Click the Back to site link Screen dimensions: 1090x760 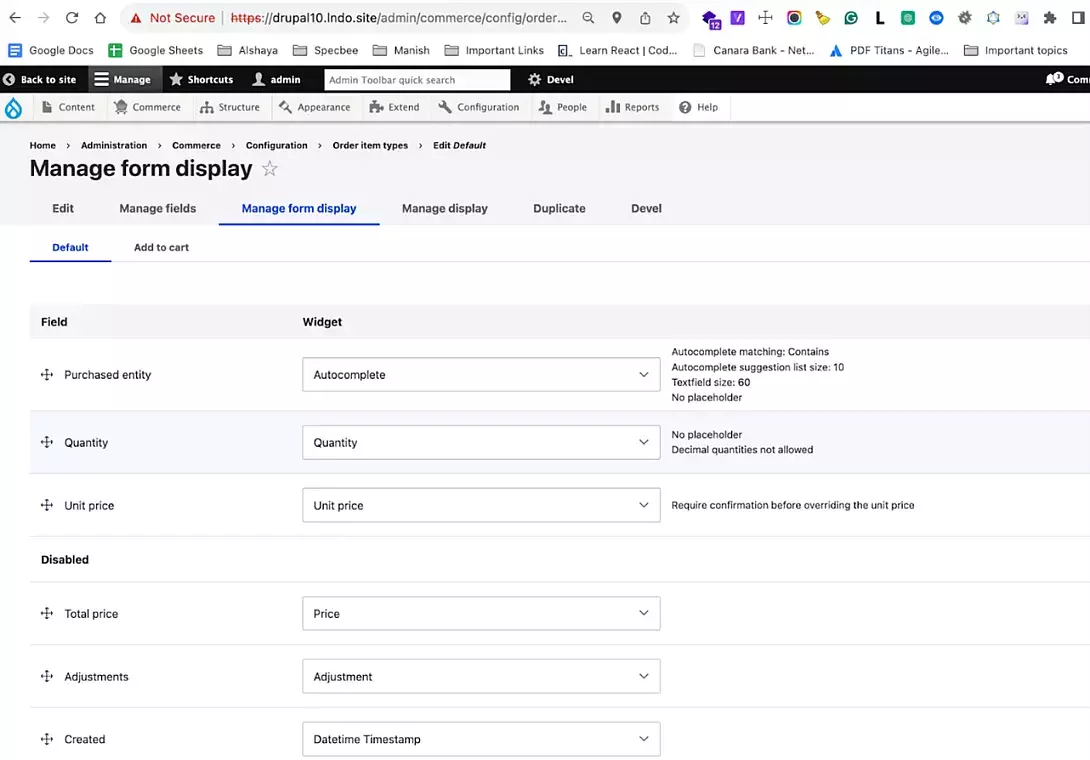43,79
